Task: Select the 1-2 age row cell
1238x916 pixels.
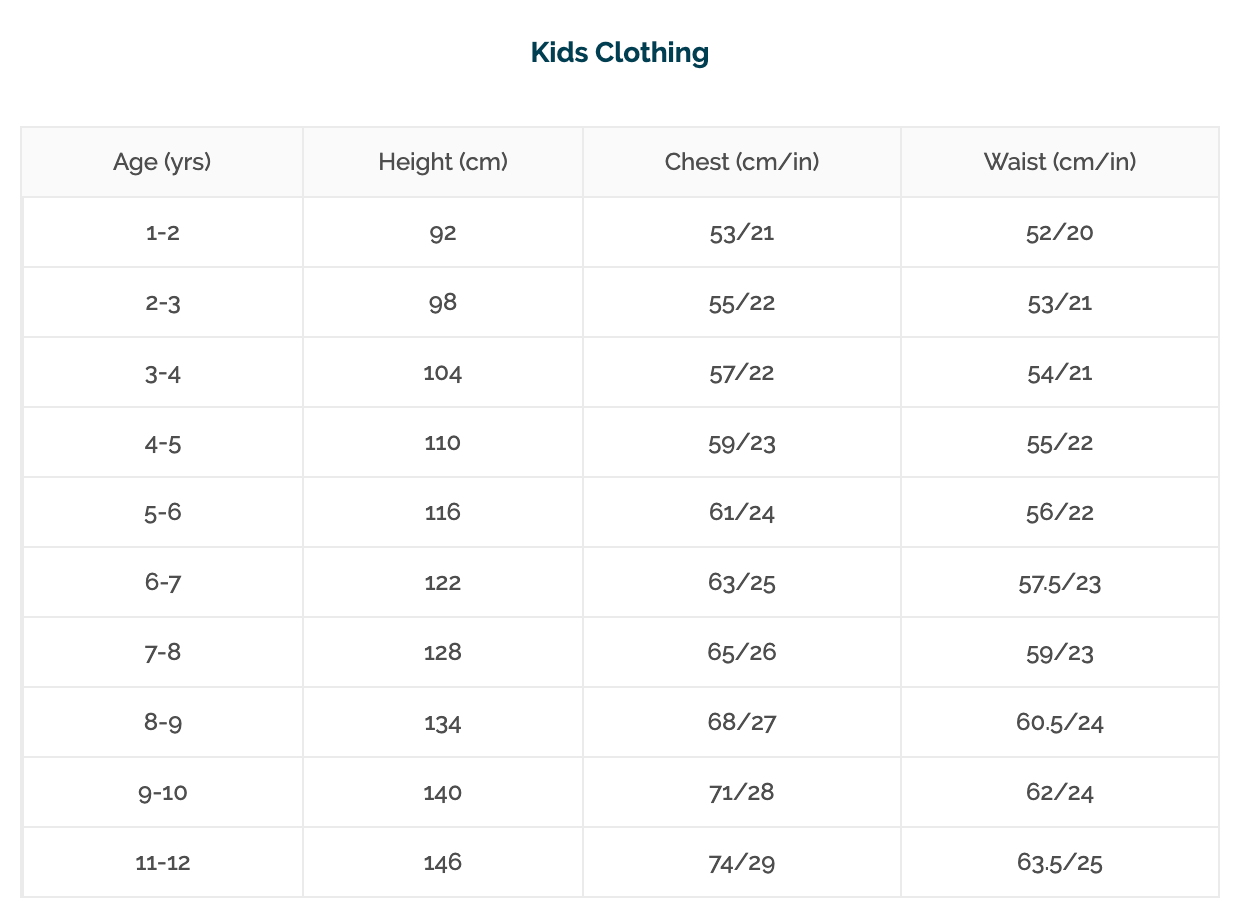Action: click(x=162, y=232)
